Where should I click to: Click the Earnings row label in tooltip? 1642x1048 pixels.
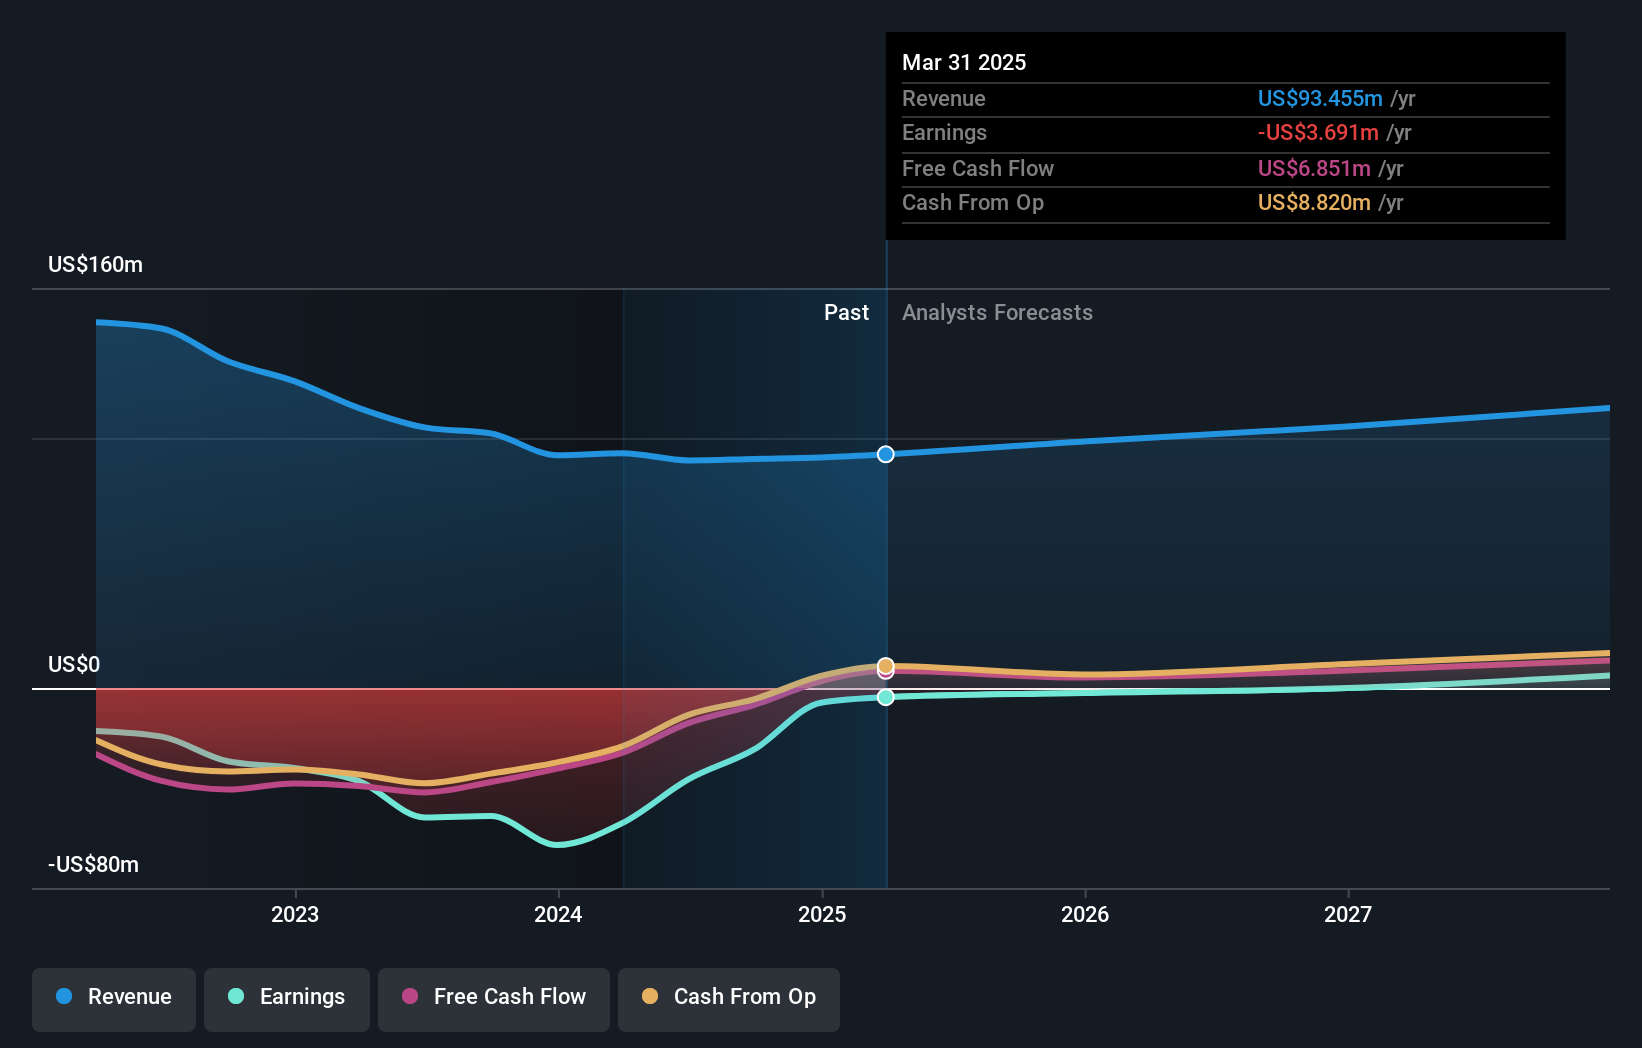(944, 133)
